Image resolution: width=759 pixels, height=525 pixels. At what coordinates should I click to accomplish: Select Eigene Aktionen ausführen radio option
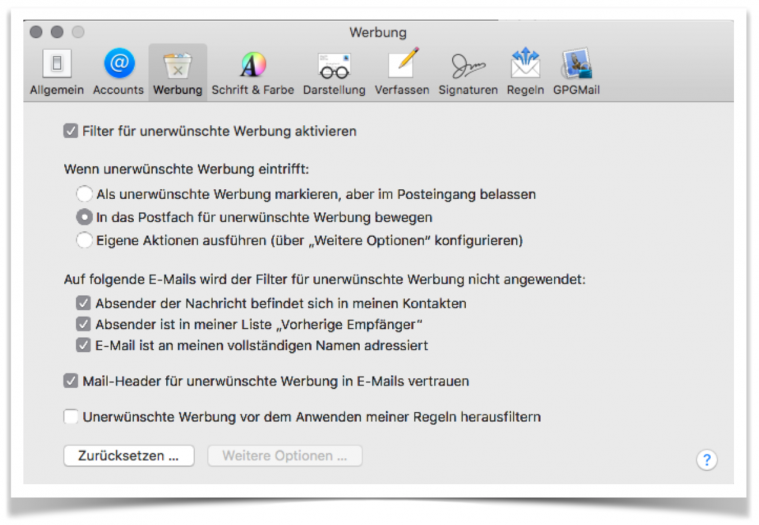point(84,240)
